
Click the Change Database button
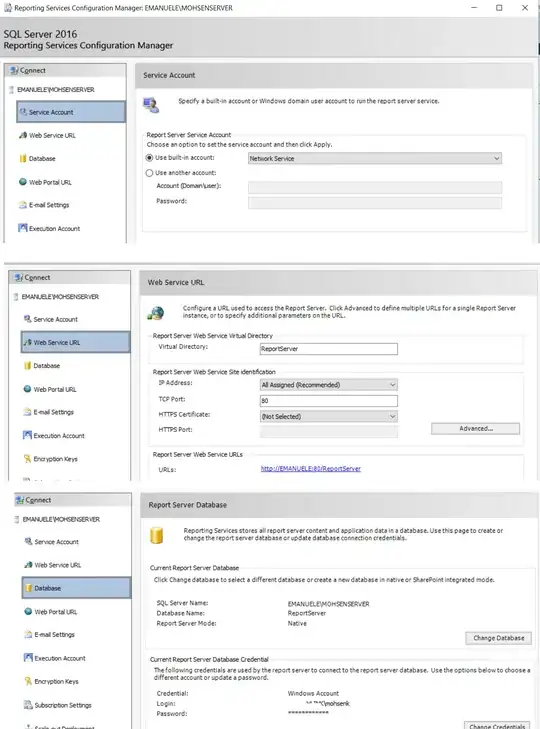coord(499,638)
